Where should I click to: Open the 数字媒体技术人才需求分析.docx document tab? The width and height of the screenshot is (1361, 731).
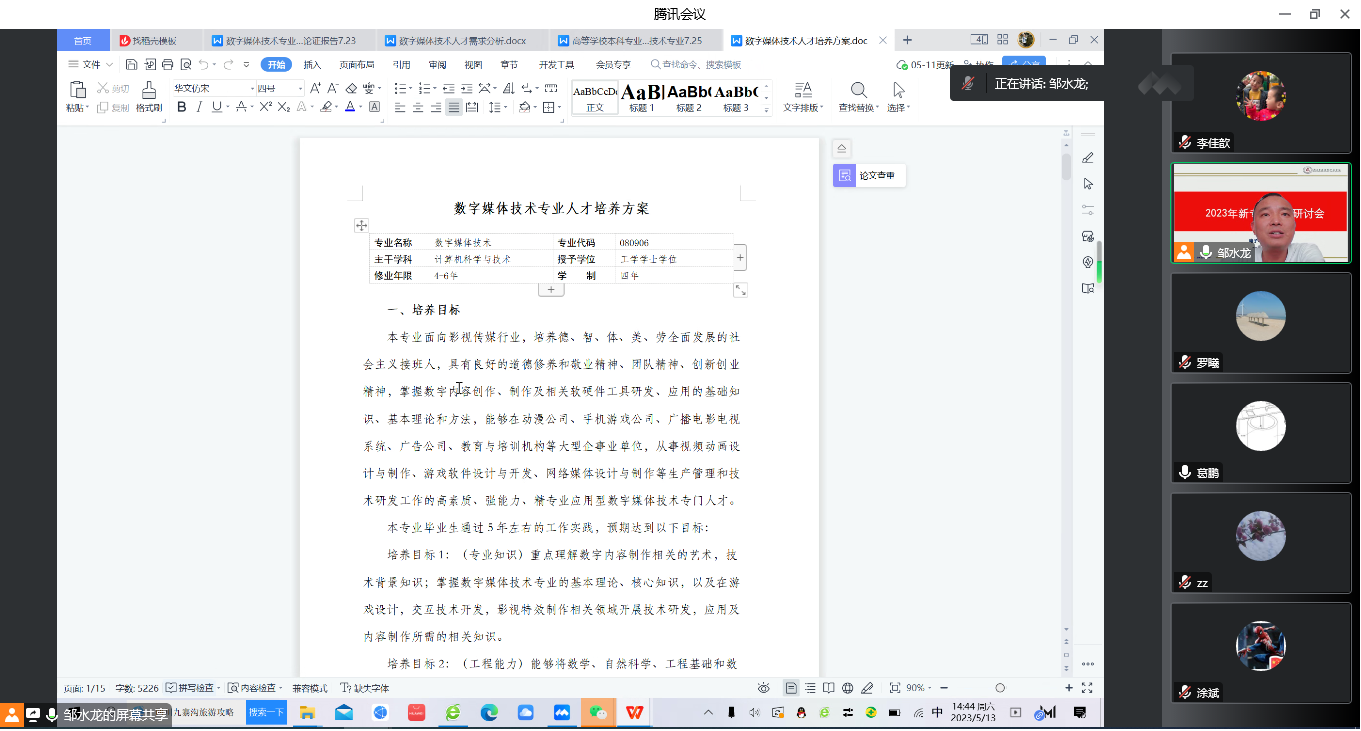click(x=462, y=41)
